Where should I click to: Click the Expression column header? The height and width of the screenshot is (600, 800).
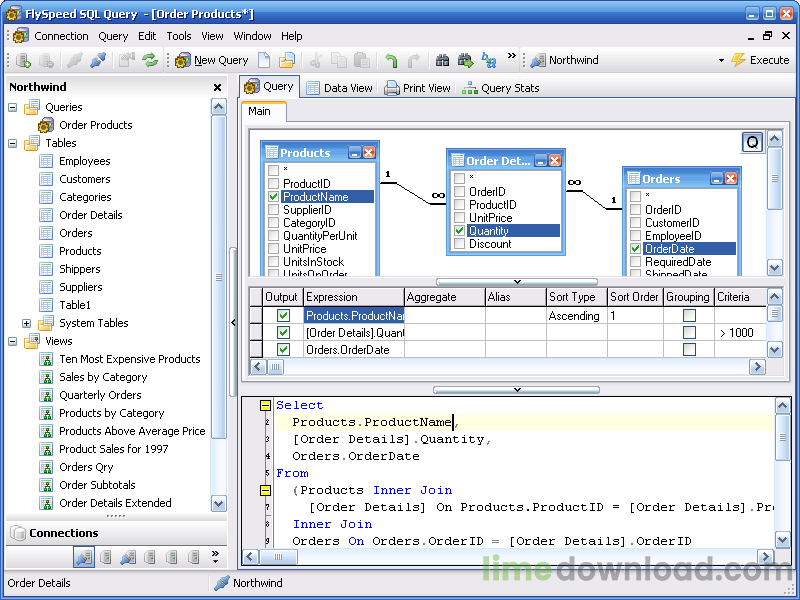[x=354, y=297]
